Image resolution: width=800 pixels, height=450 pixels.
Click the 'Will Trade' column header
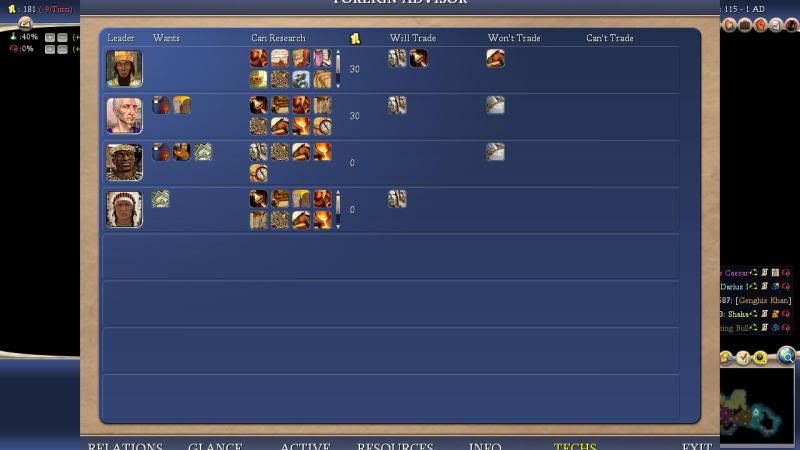tap(413, 38)
